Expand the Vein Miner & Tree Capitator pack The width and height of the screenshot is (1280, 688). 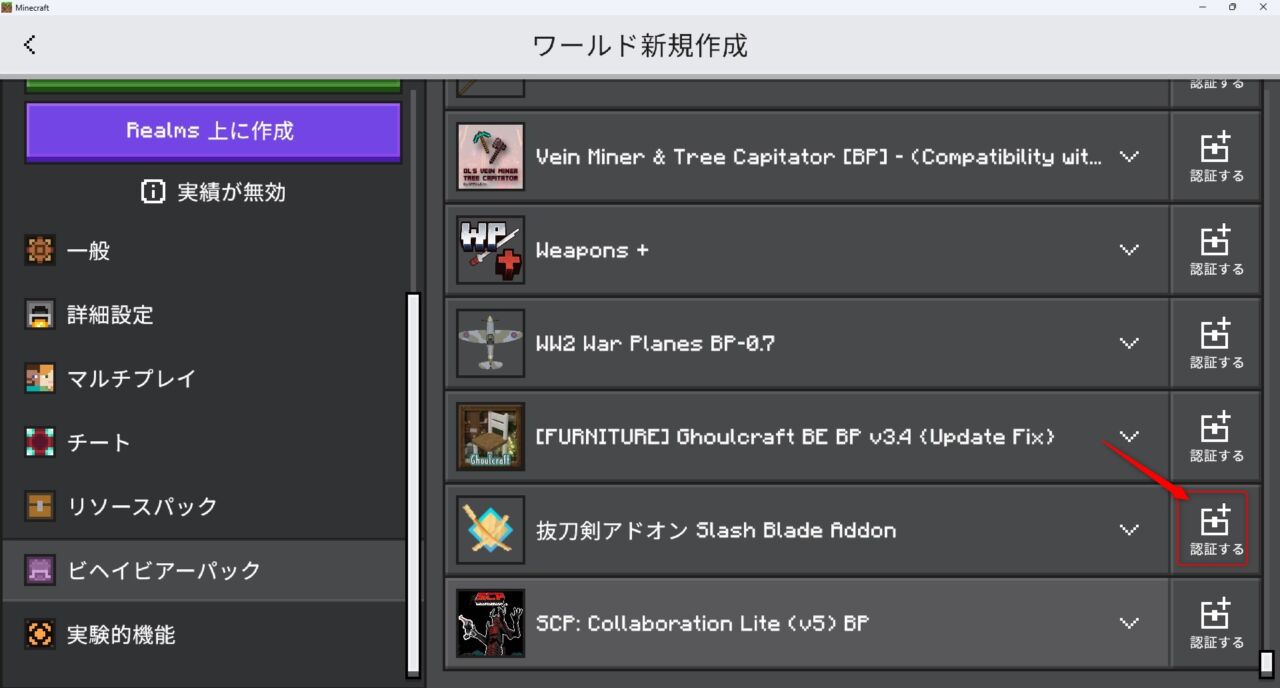coord(1129,157)
